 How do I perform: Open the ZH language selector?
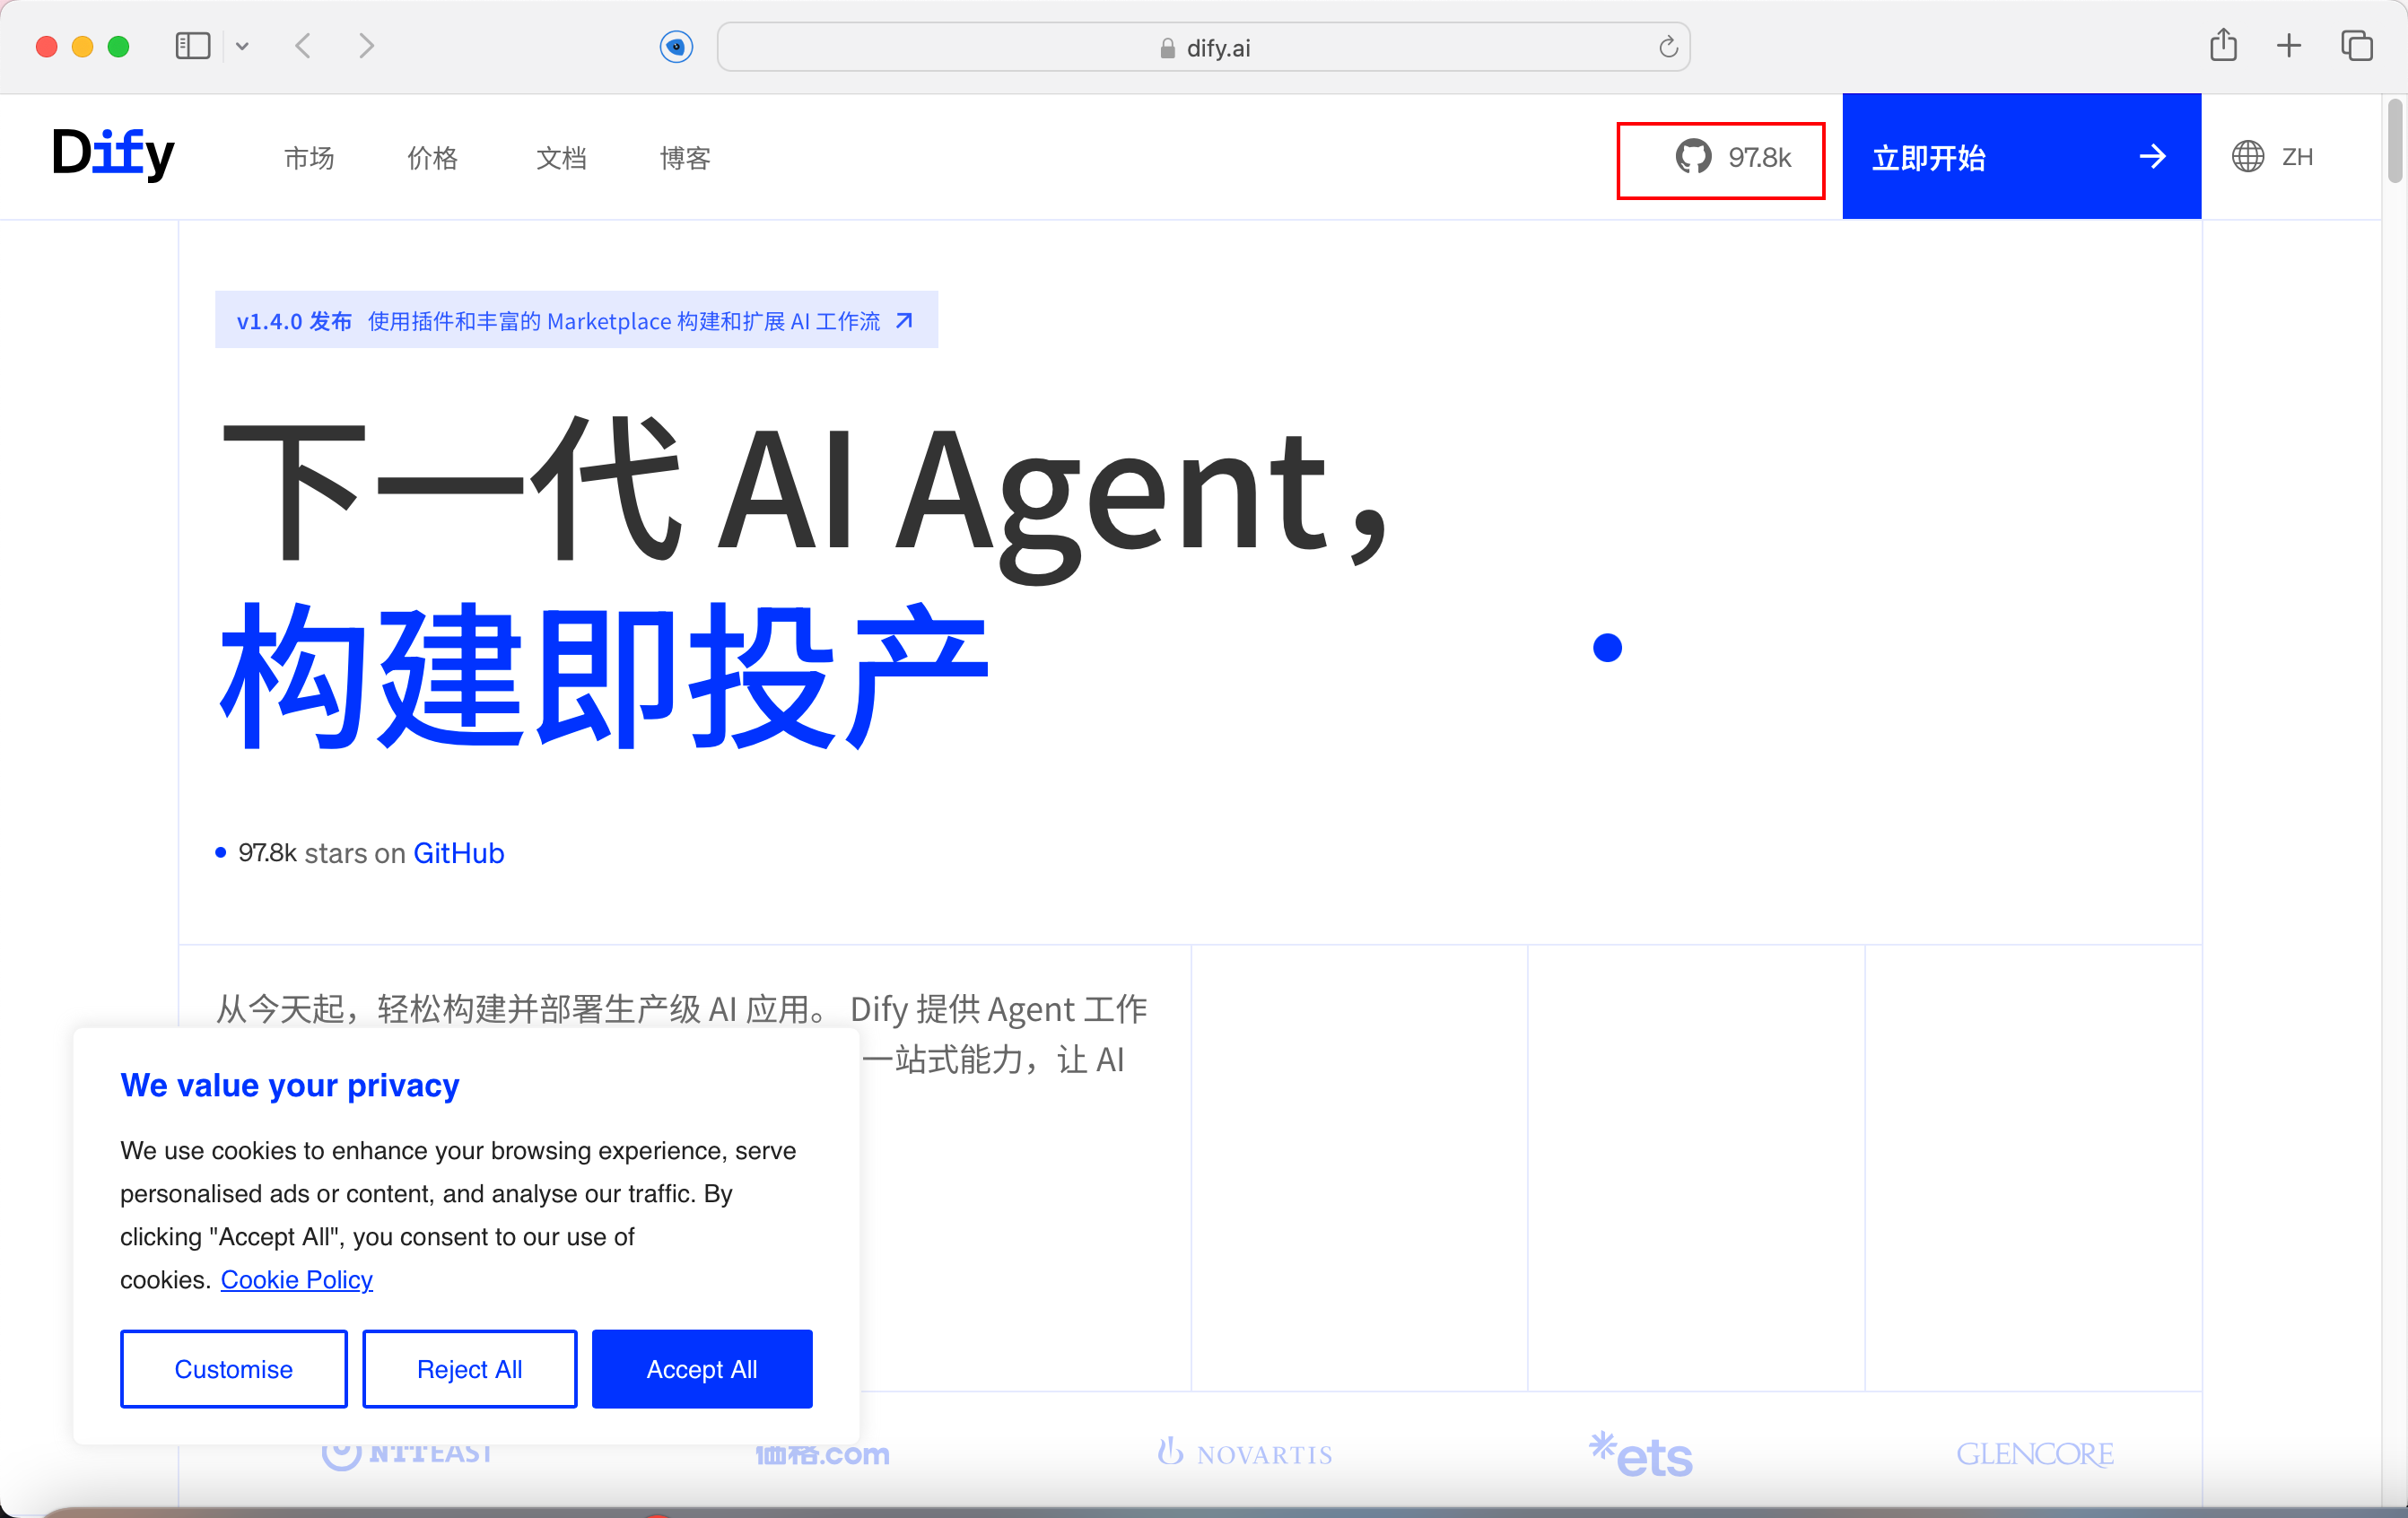pyautogui.click(x=2296, y=157)
